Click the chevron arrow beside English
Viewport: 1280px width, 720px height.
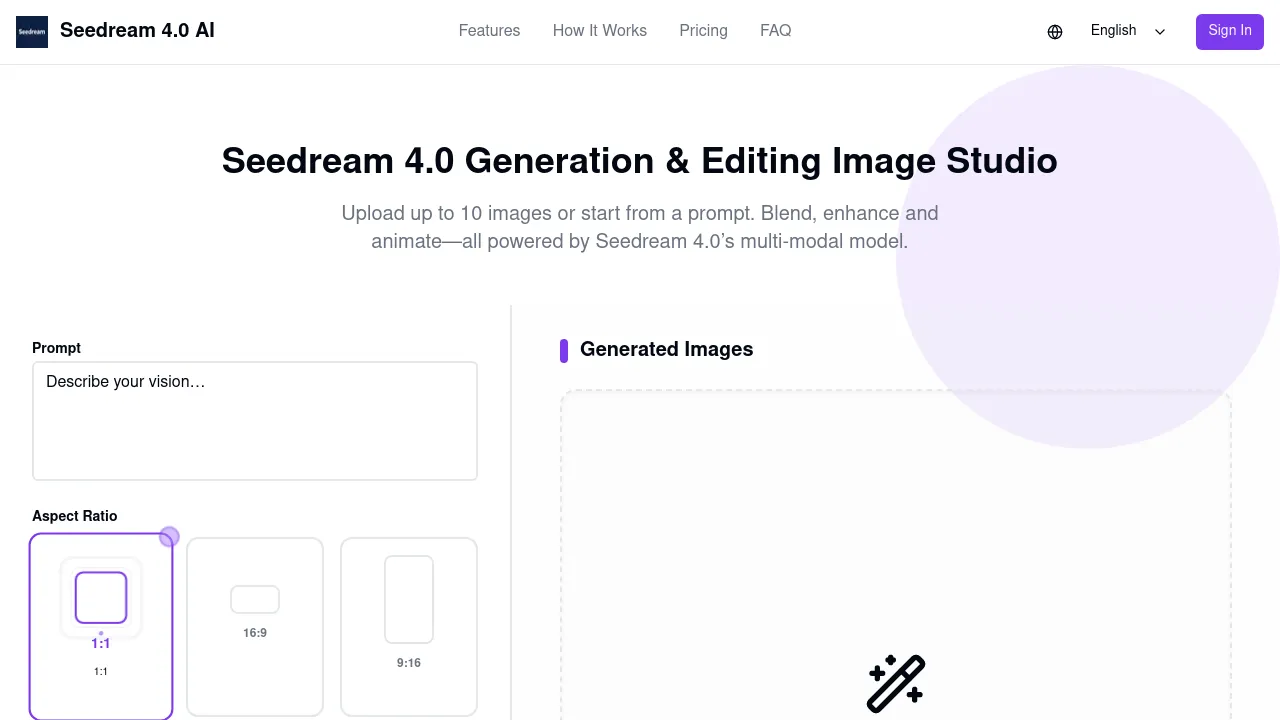pyautogui.click(x=1160, y=32)
